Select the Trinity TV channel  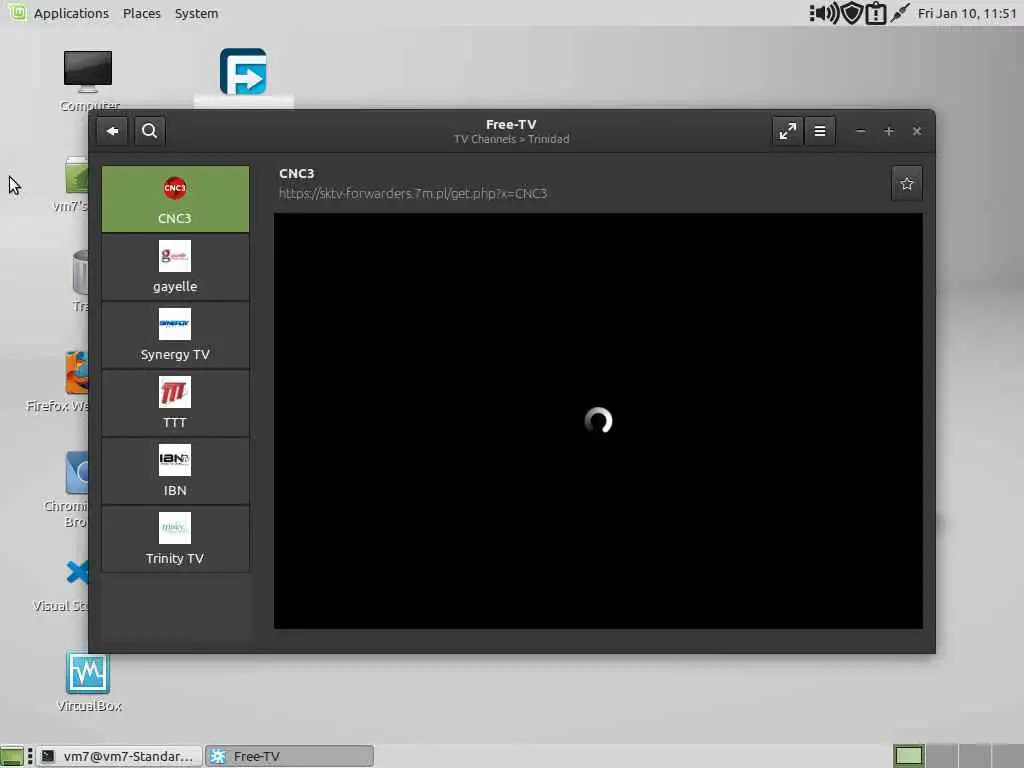click(175, 539)
